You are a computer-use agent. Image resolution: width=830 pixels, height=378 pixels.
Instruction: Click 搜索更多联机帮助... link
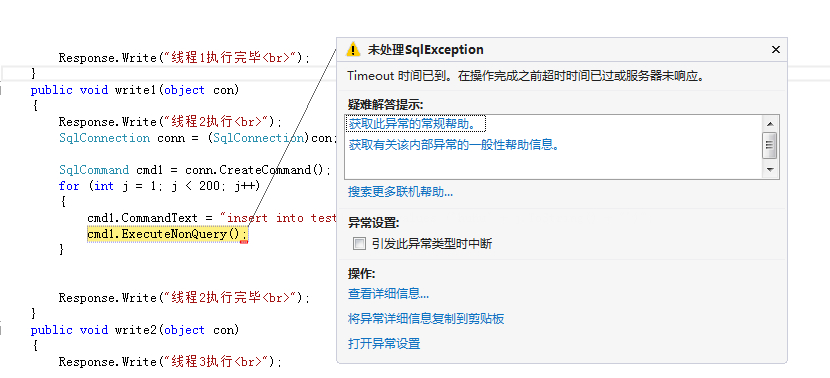point(400,192)
